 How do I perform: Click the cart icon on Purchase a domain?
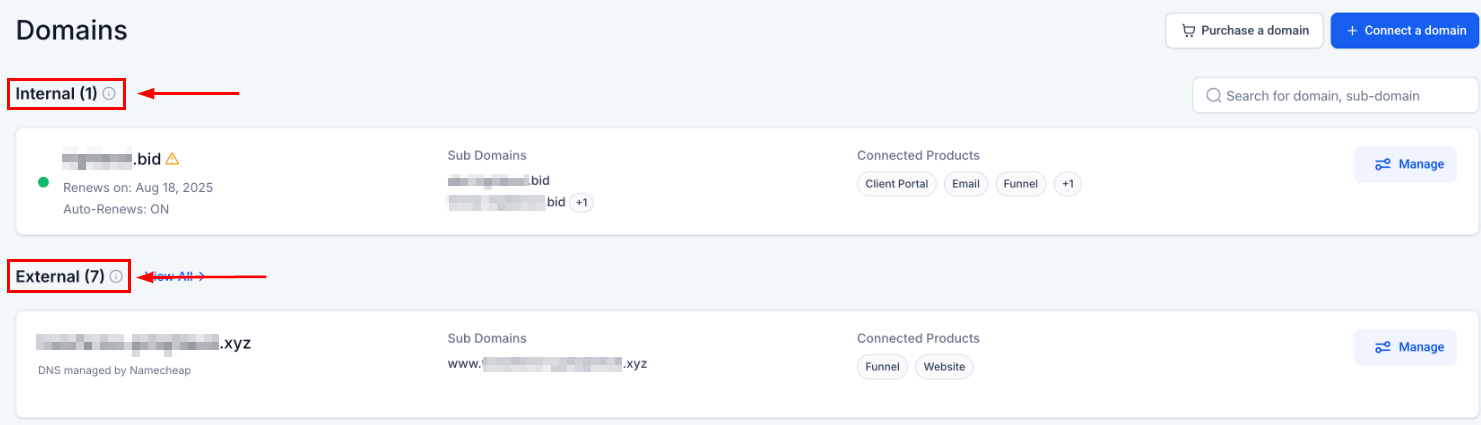coord(1188,31)
